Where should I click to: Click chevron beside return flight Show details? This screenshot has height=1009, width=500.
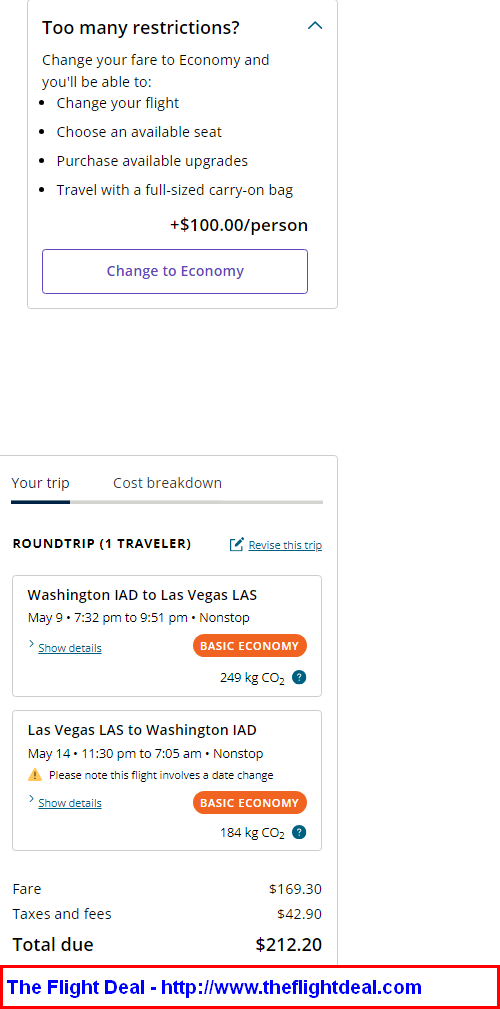pyautogui.click(x=32, y=799)
